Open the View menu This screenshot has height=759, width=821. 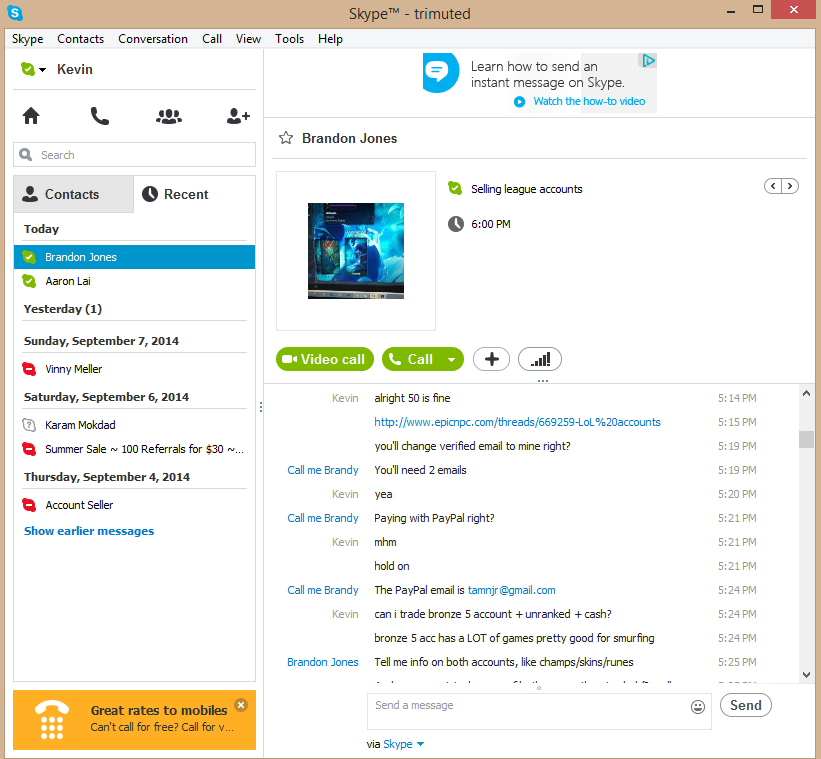pos(248,39)
